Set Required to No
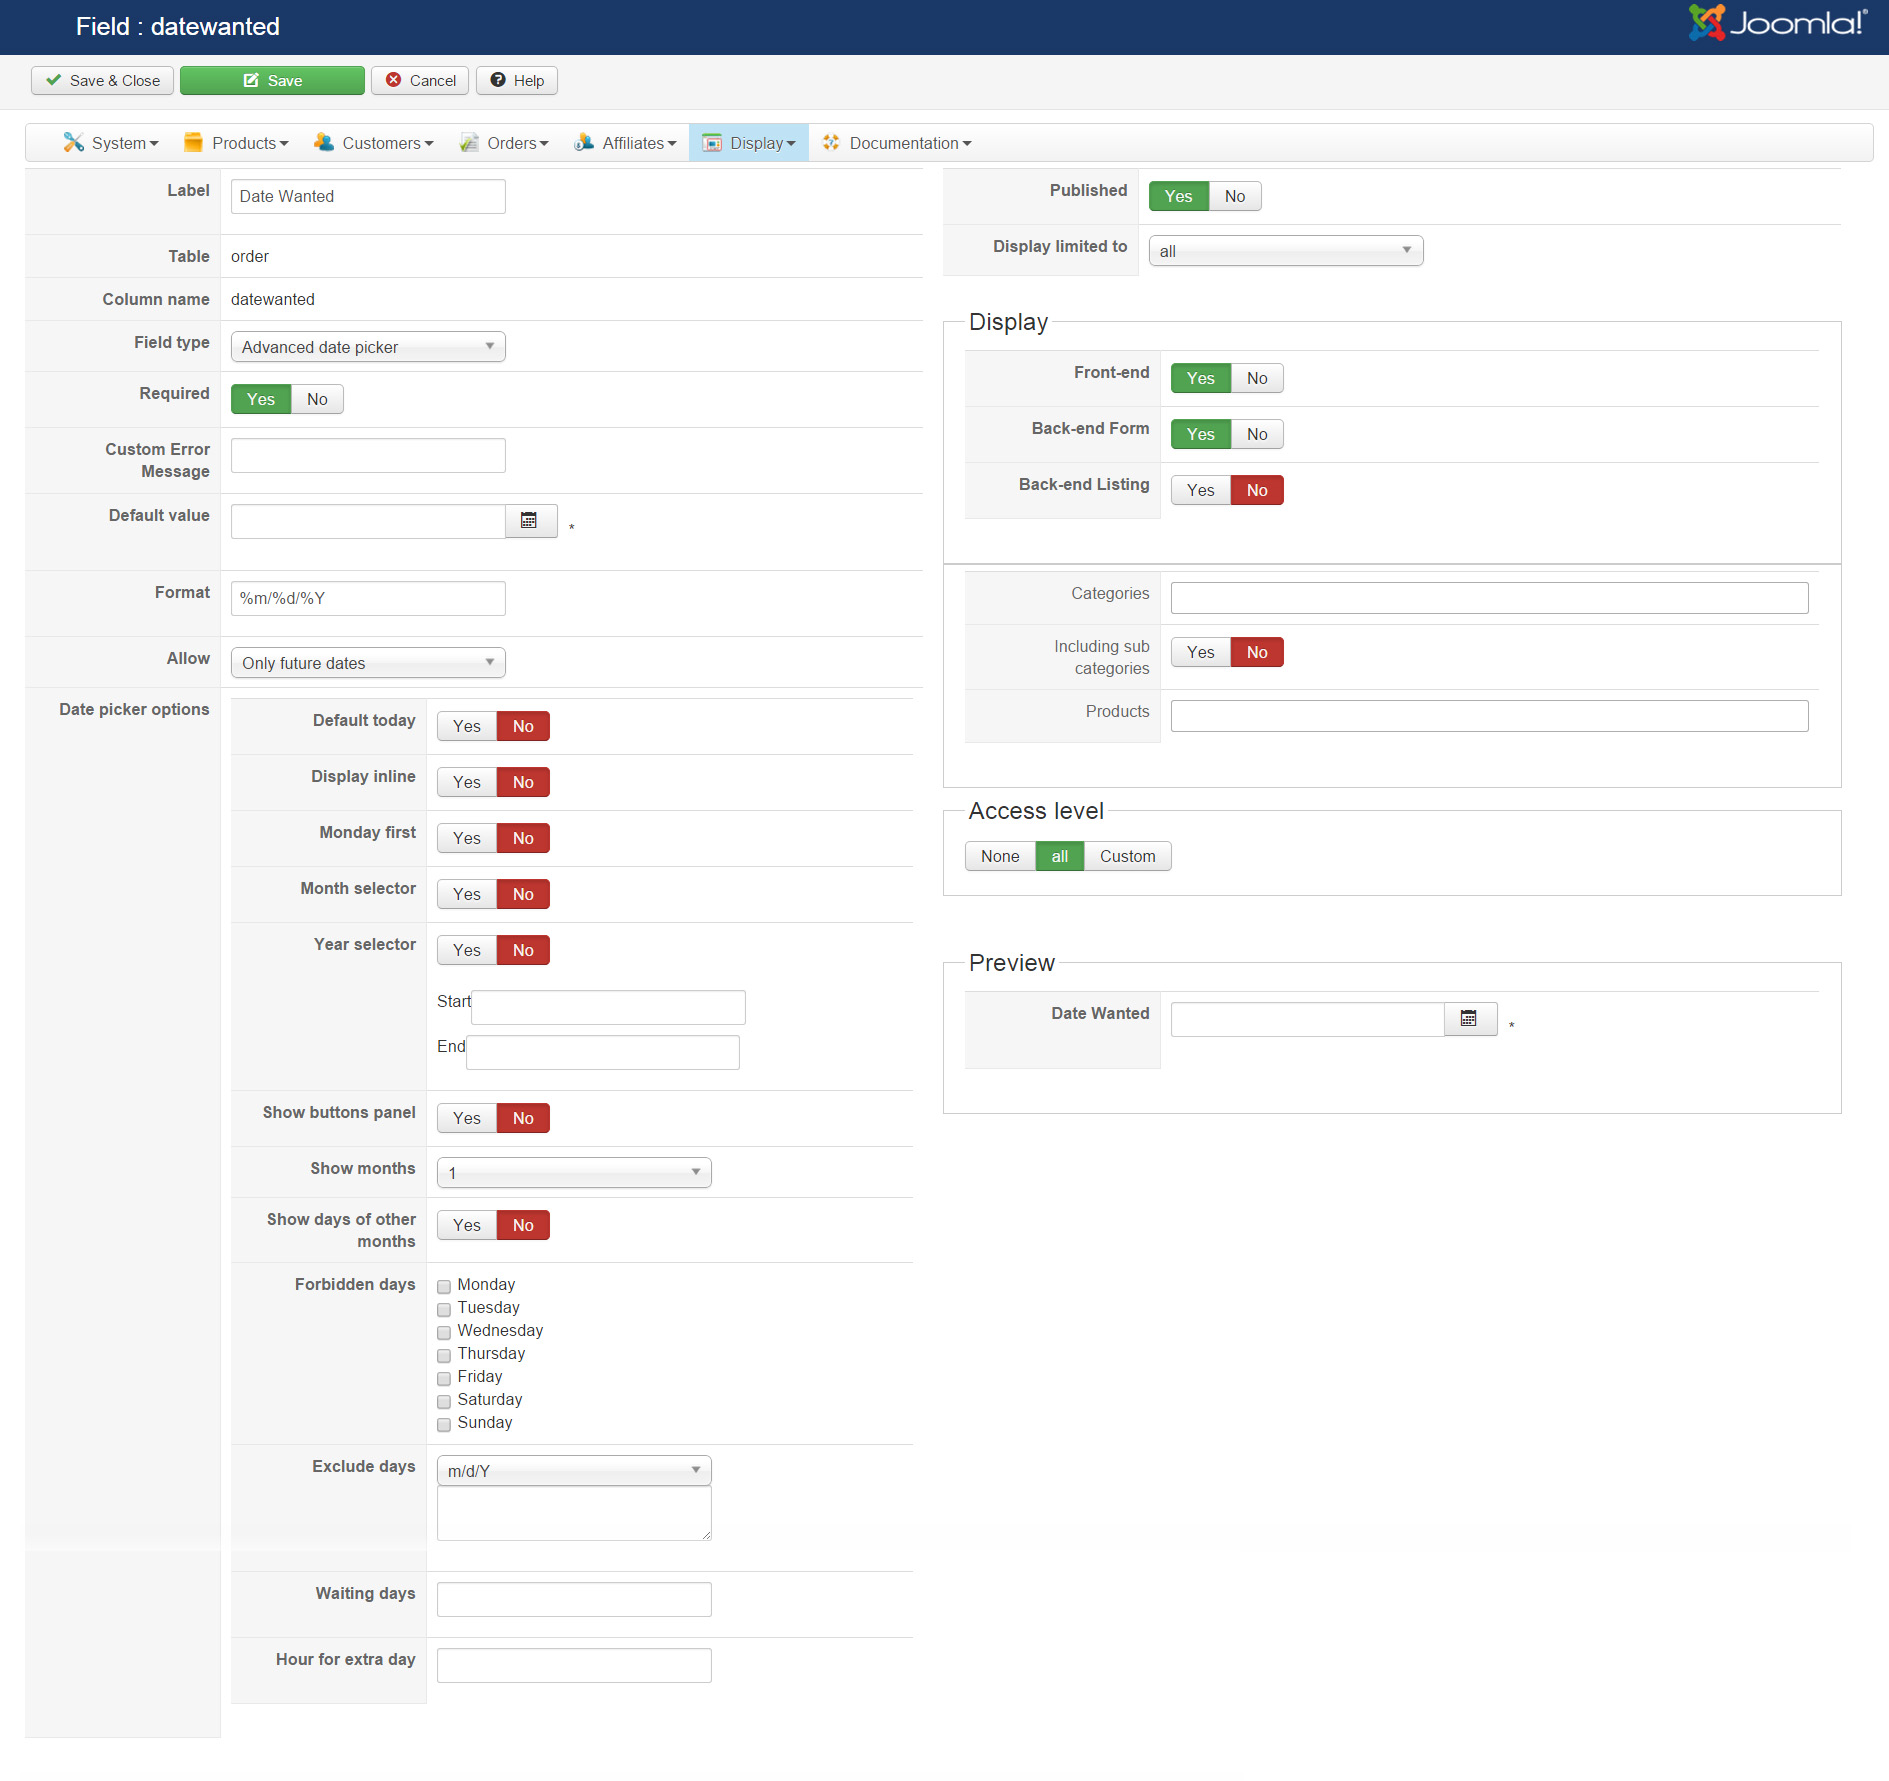 317,399
